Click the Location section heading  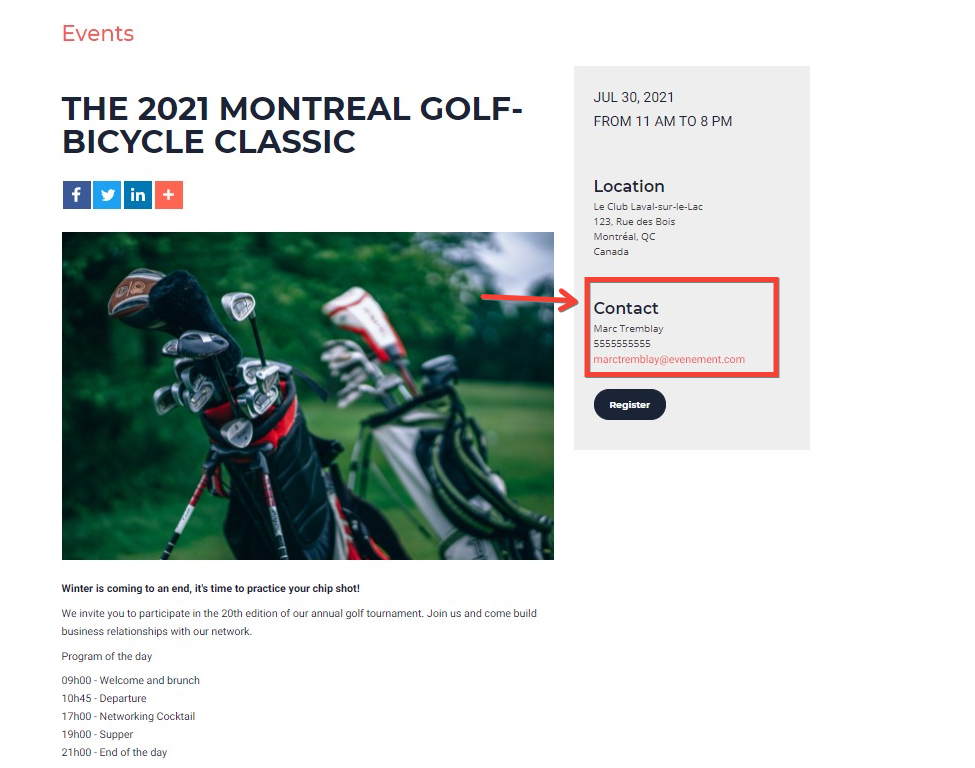pyautogui.click(x=628, y=186)
